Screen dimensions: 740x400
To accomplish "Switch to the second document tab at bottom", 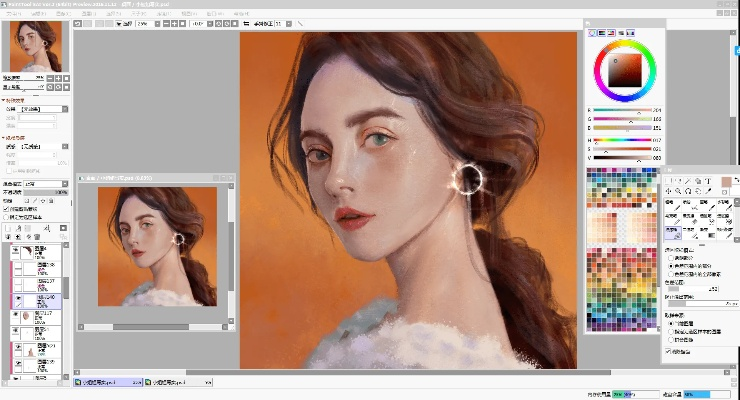I will (176, 382).
